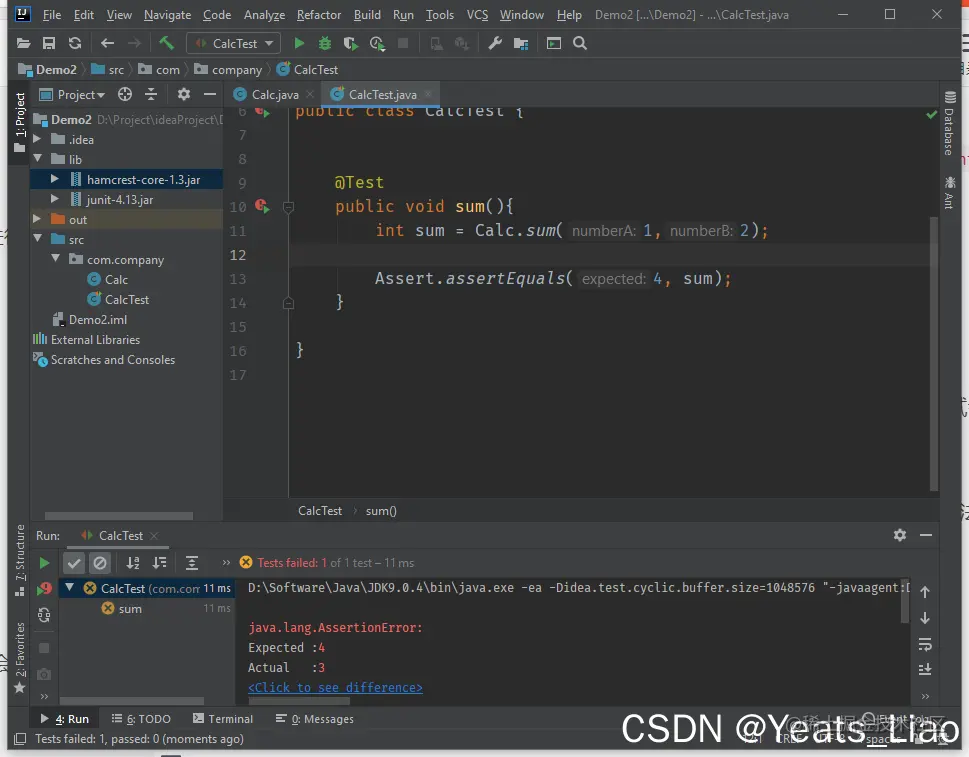Open the 6: TODO tool window
The width and height of the screenshot is (969, 757).
point(142,719)
